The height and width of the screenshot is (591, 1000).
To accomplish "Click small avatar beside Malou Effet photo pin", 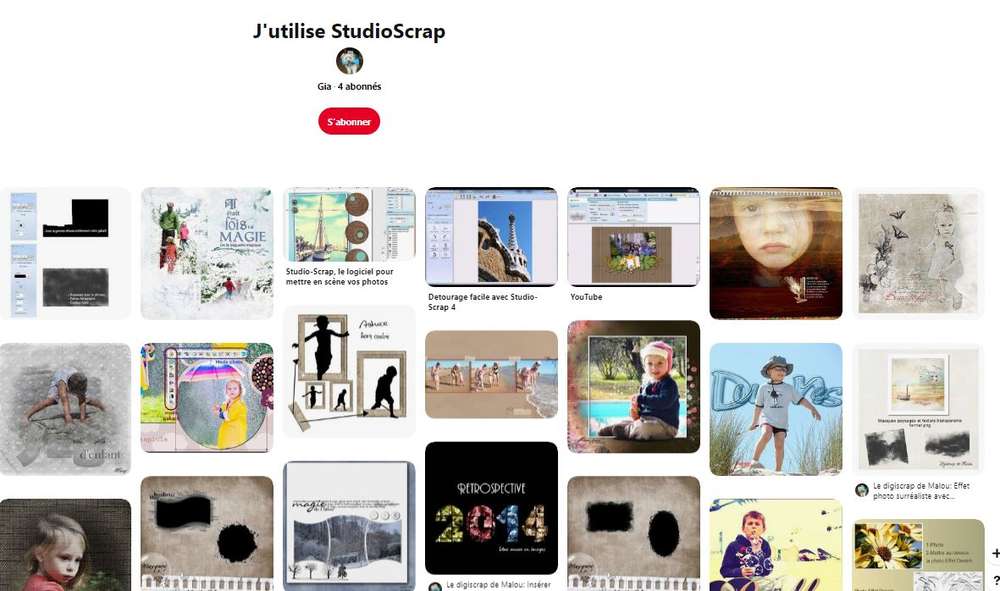I will click(x=862, y=490).
